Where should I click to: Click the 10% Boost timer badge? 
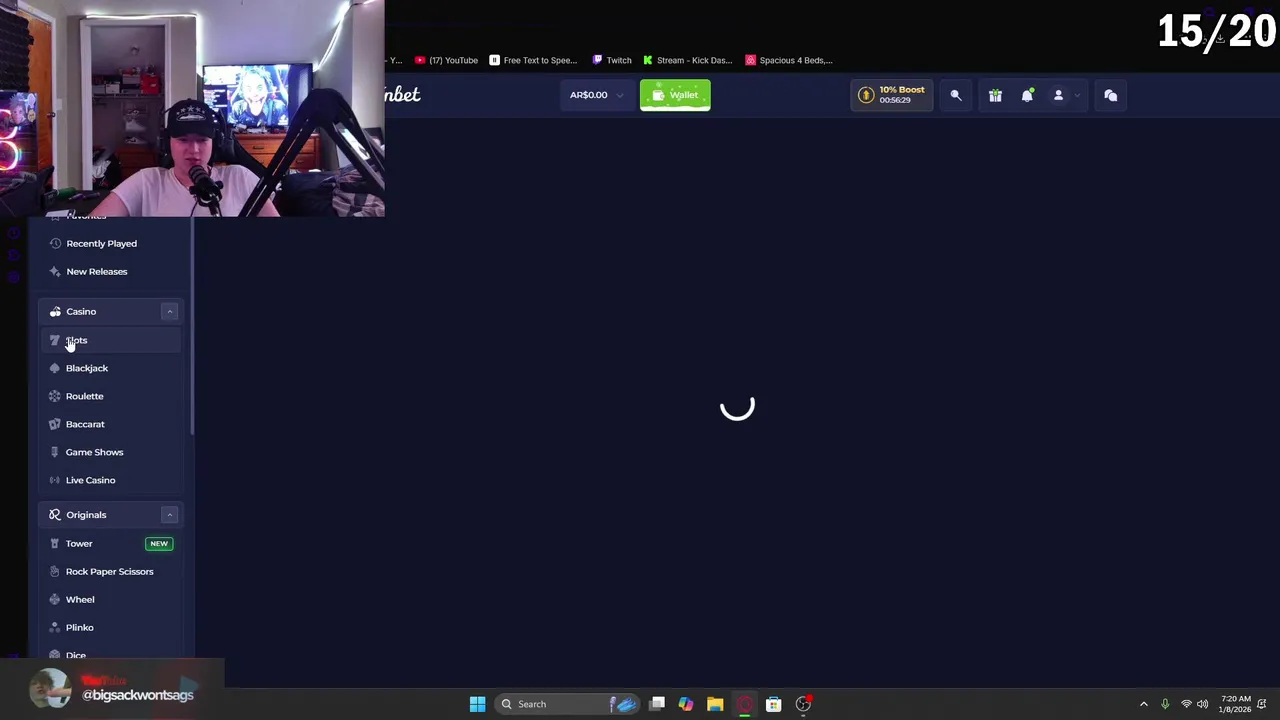(892, 95)
